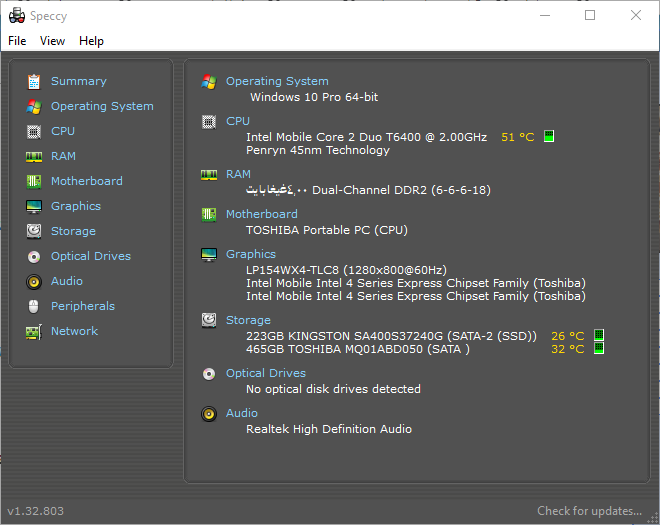Click Realtek High Definition Audio text
Screen dimensions: 660x525
click(x=329, y=429)
